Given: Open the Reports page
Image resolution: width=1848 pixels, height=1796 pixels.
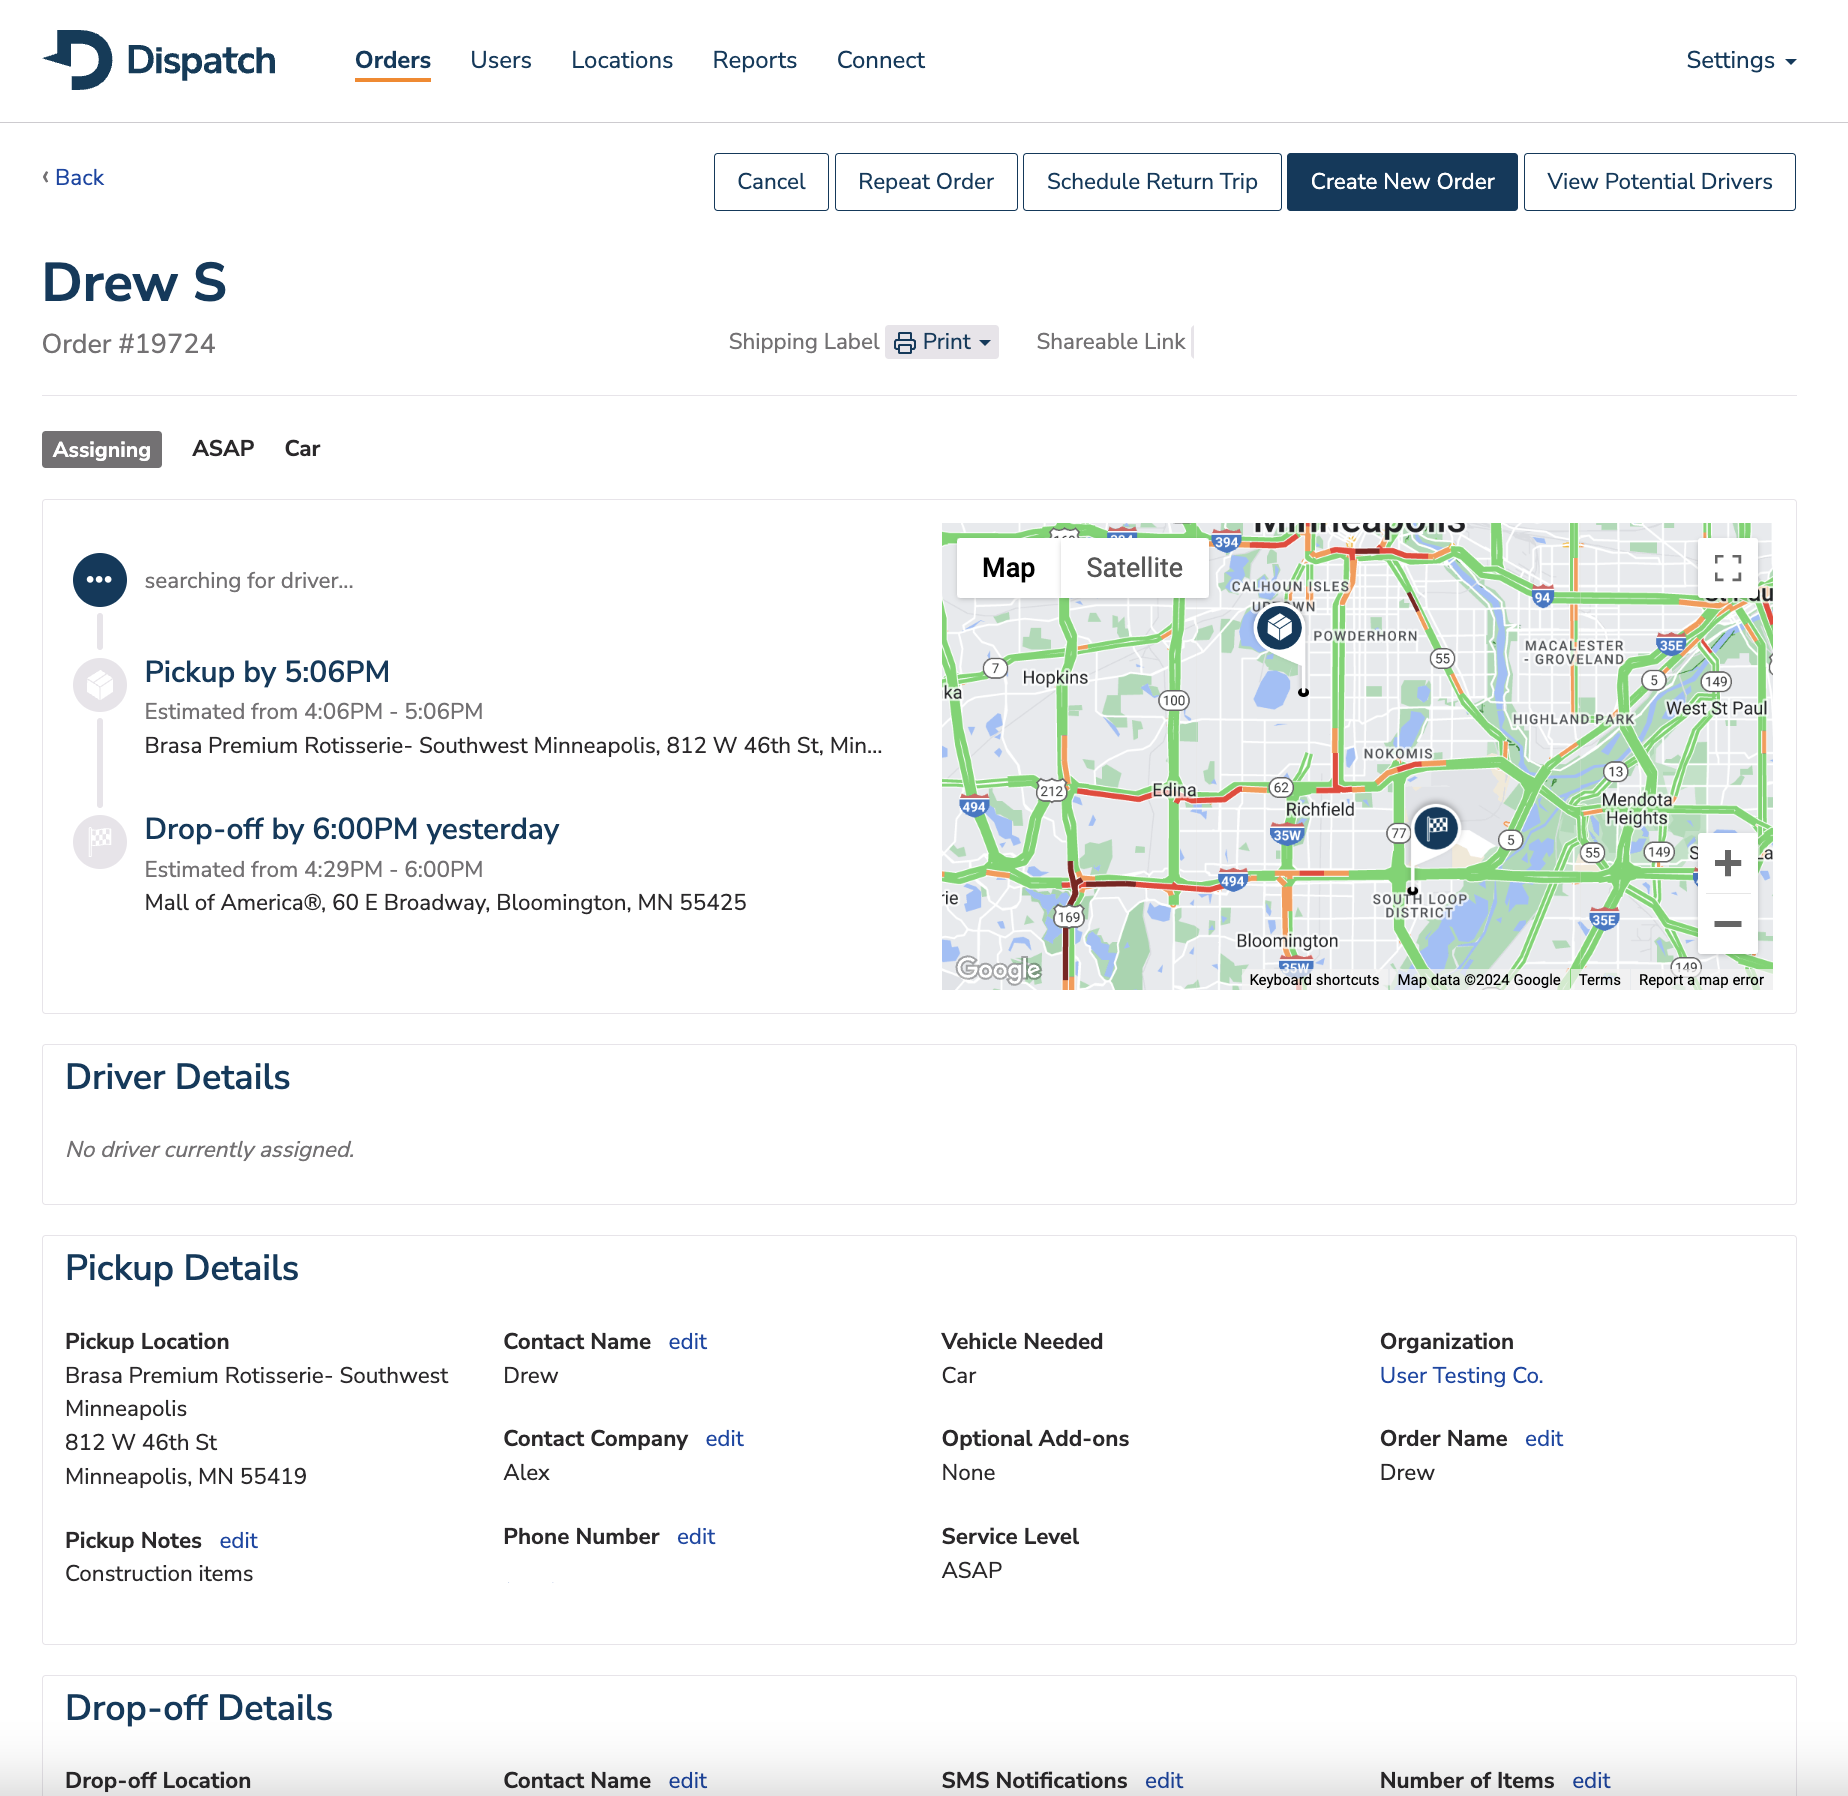Looking at the screenshot, I should [x=754, y=60].
